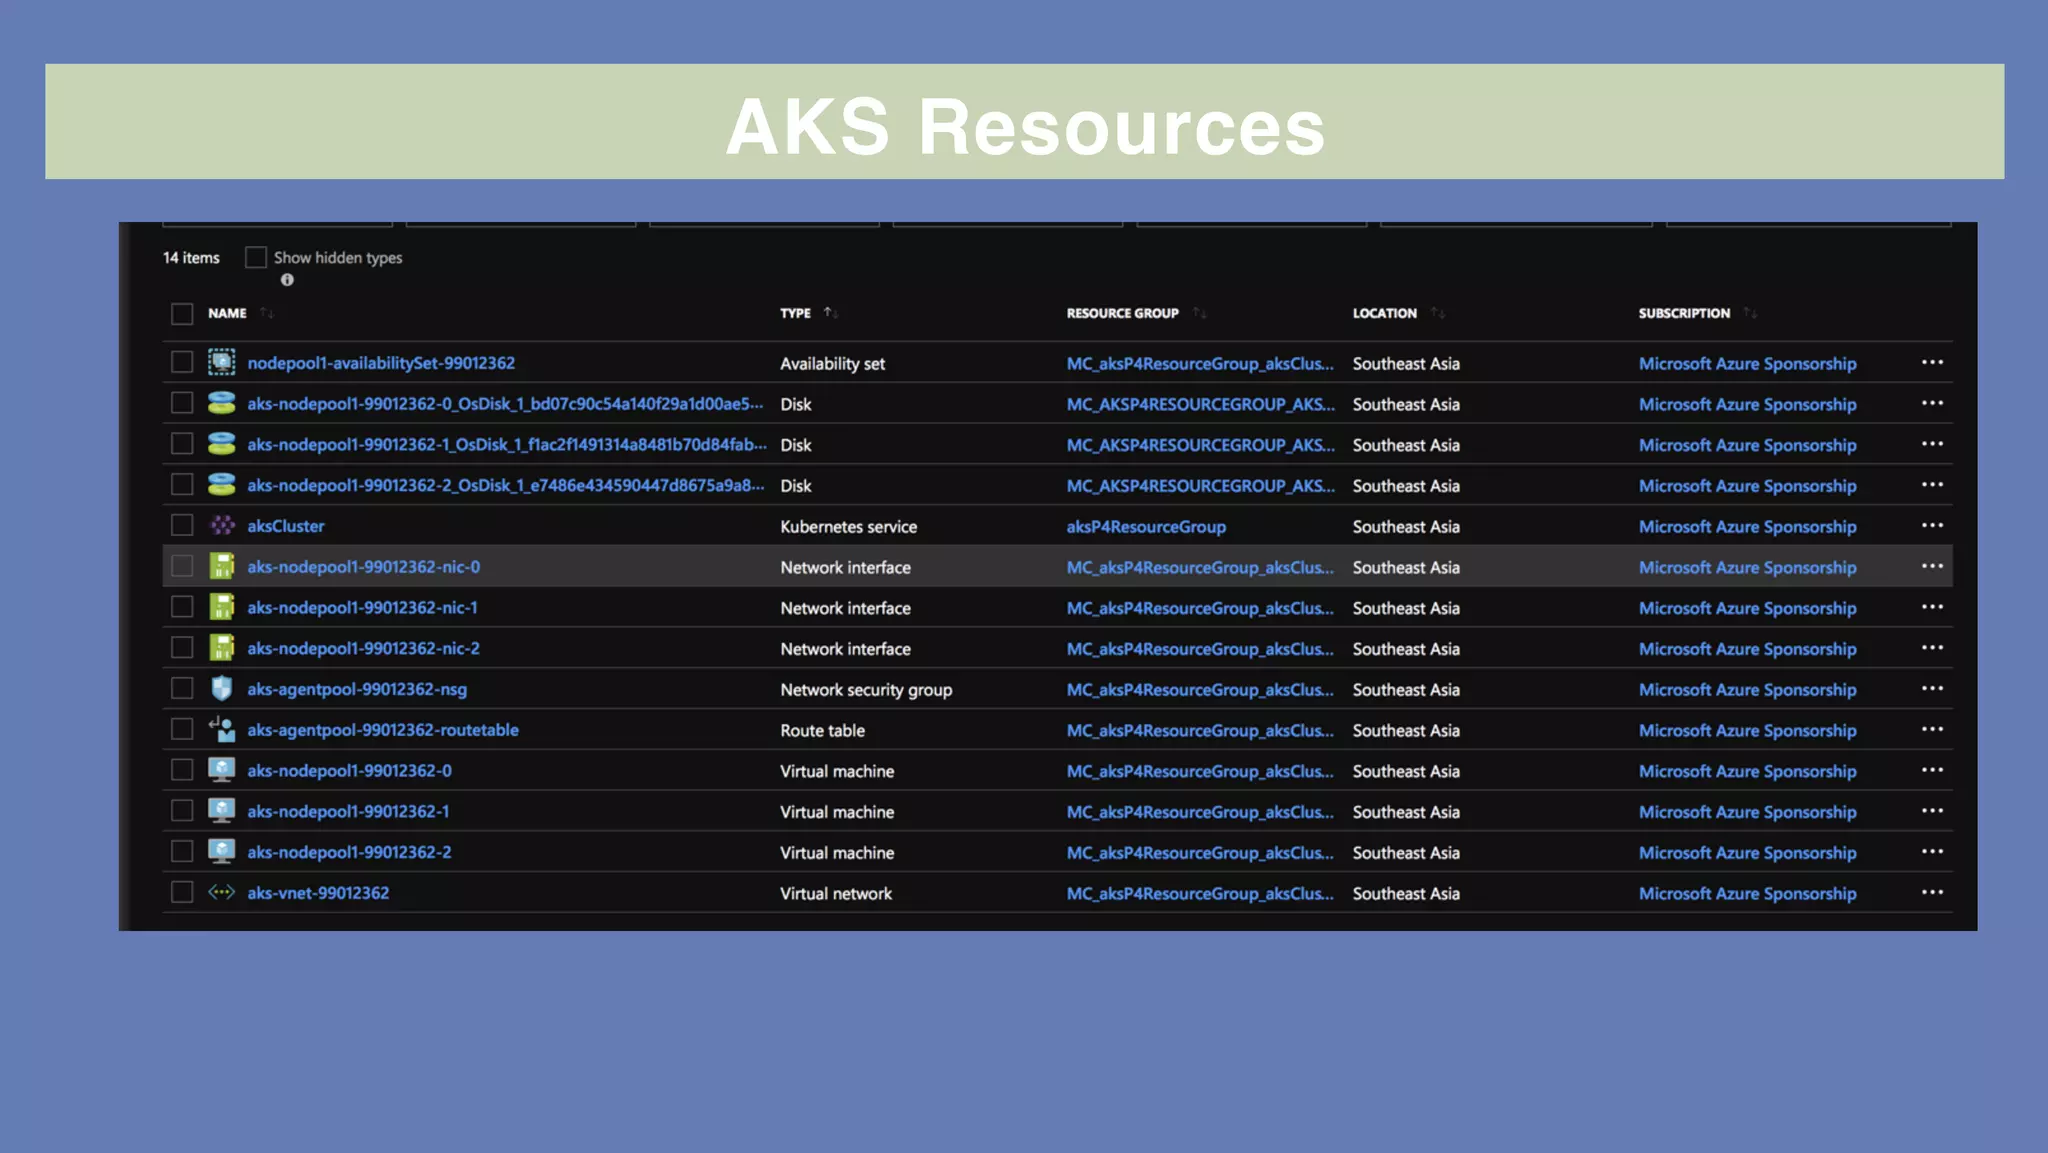Image resolution: width=2048 pixels, height=1153 pixels.
Task: Open the ellipsis menu for the 0_OsDisk row
Action: pyautogui.click(x=1932, y=403)
